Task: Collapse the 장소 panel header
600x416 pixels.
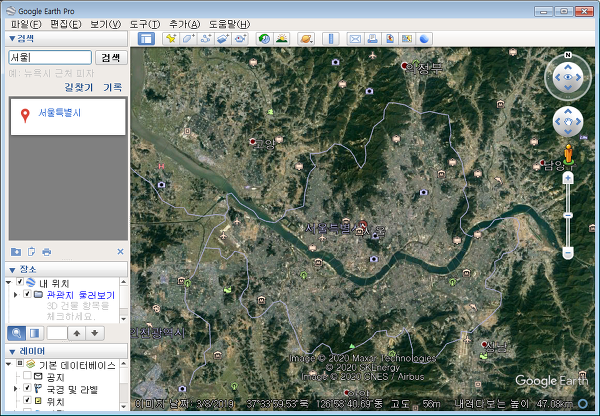Action: tap(66, 269)
